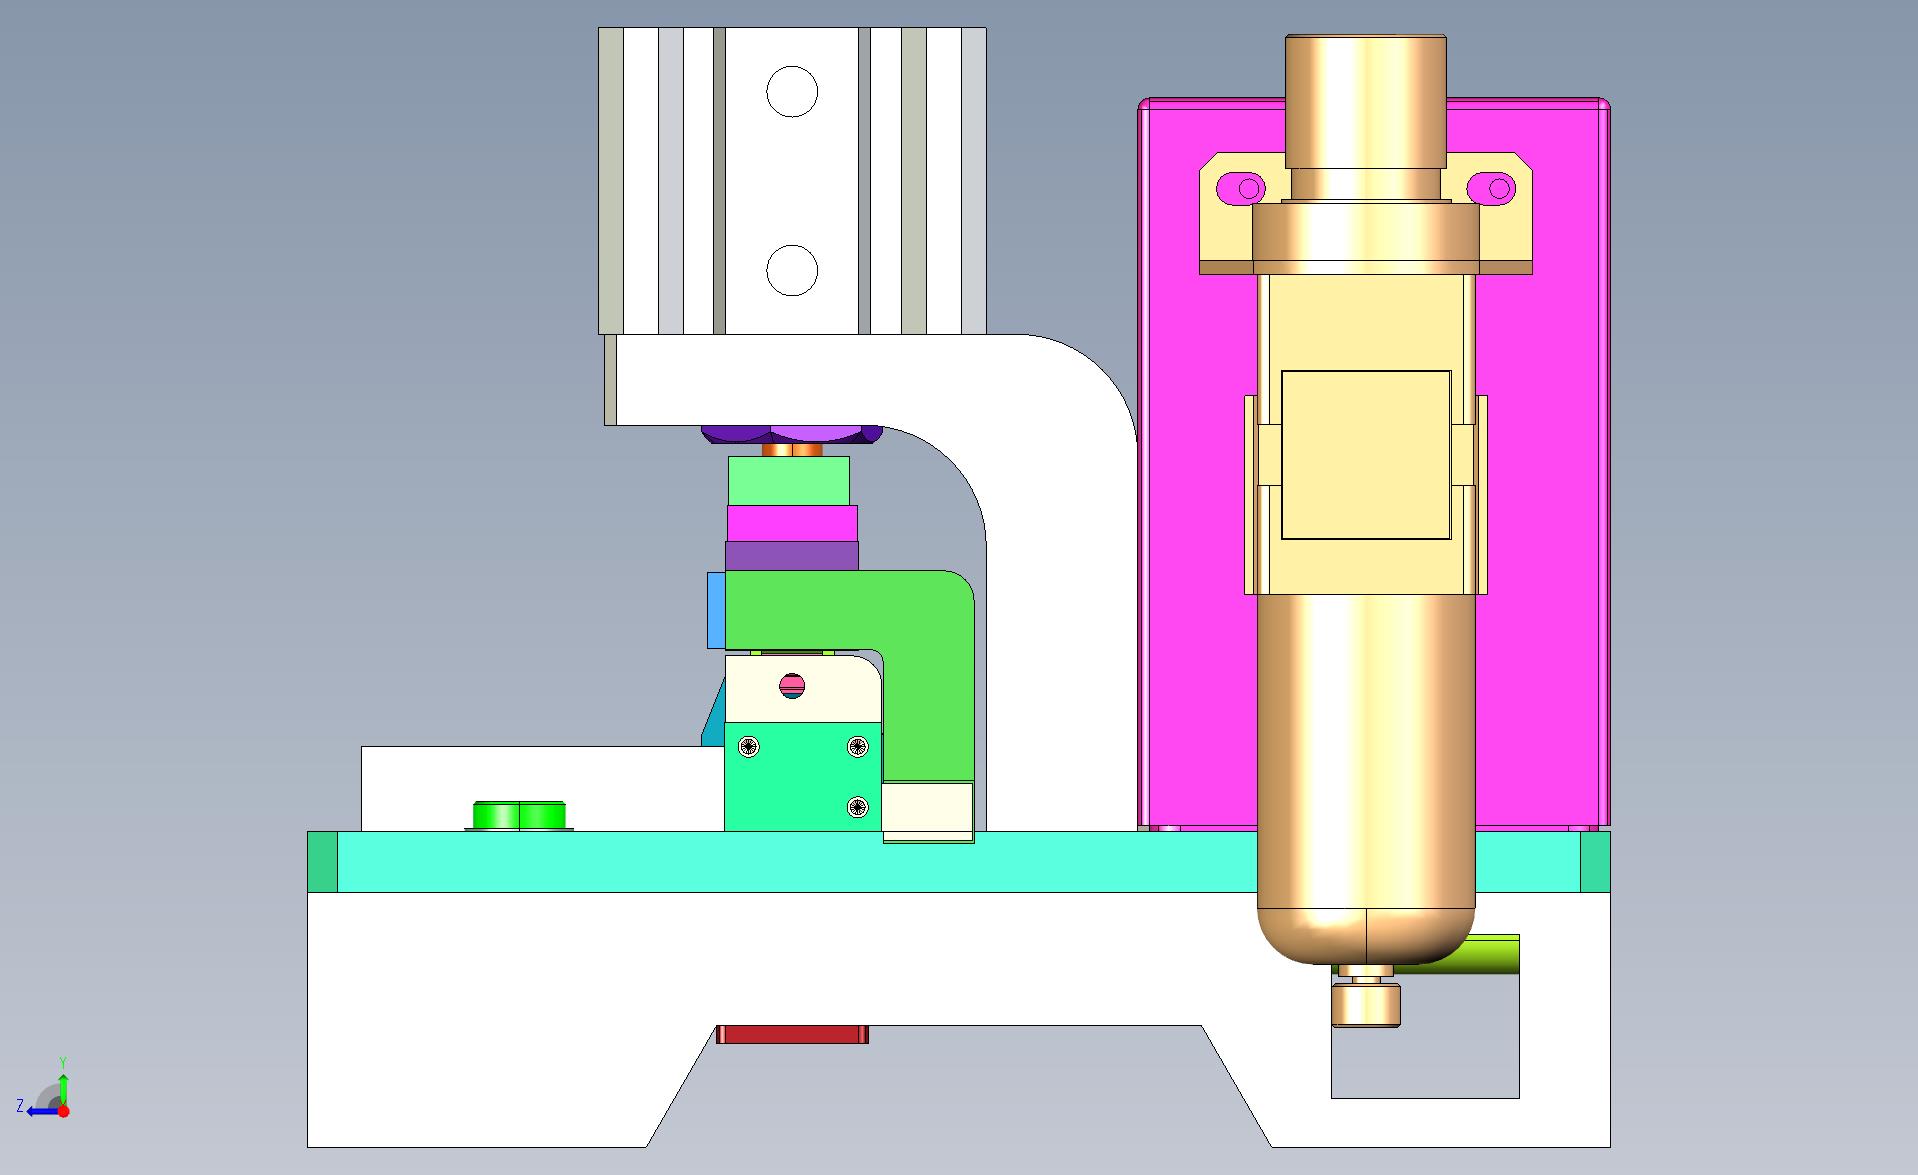
Task: Click the olive green tube beside the filter bowl
Action: point(1470,955)
